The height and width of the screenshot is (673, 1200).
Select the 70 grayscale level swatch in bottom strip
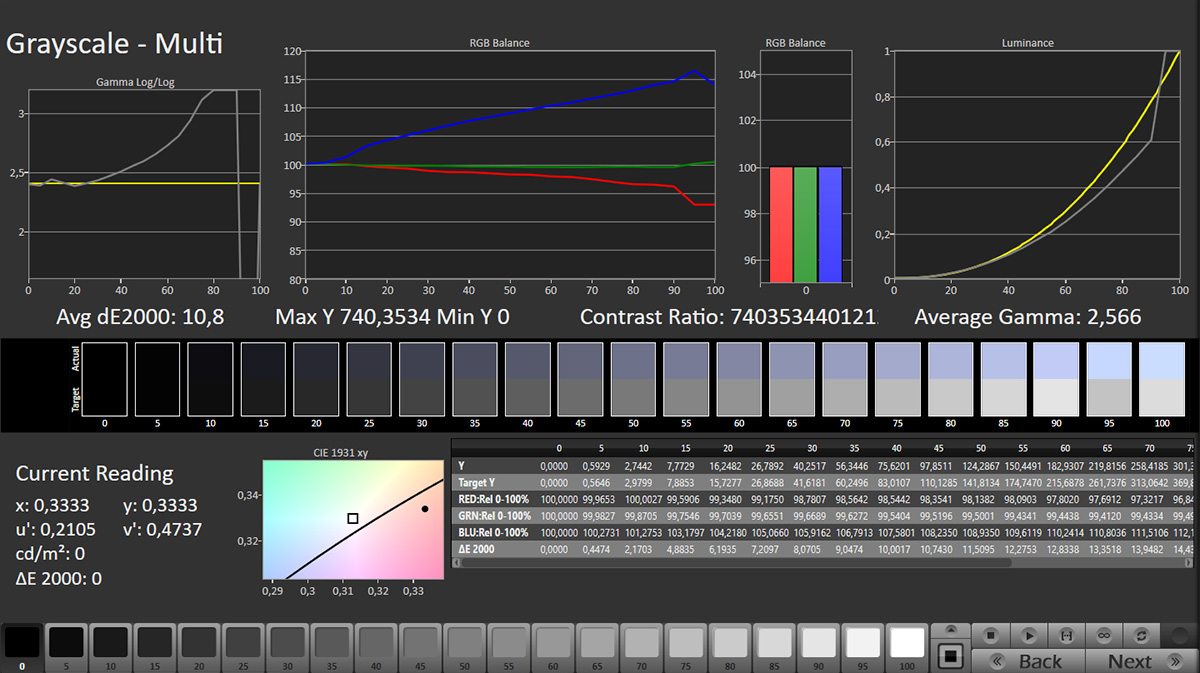point(640,647)
